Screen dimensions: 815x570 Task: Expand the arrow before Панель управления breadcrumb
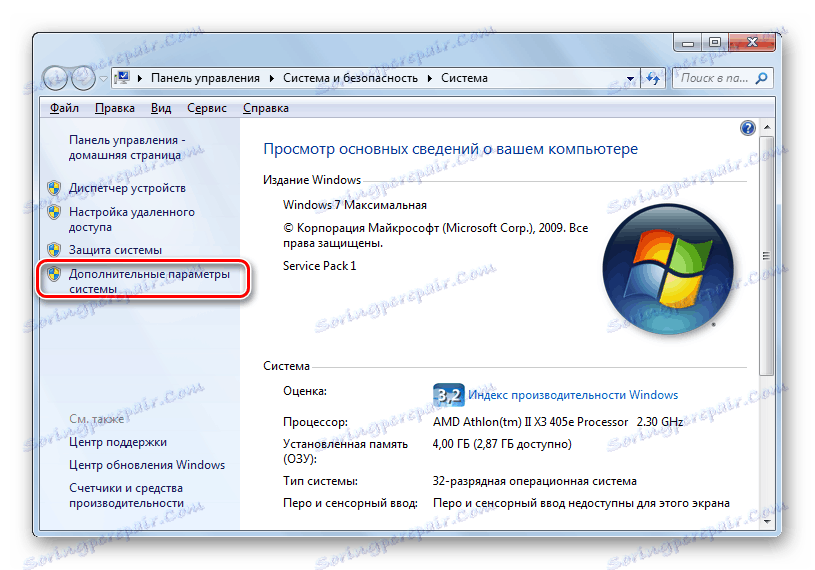click(x=140, y=78)
